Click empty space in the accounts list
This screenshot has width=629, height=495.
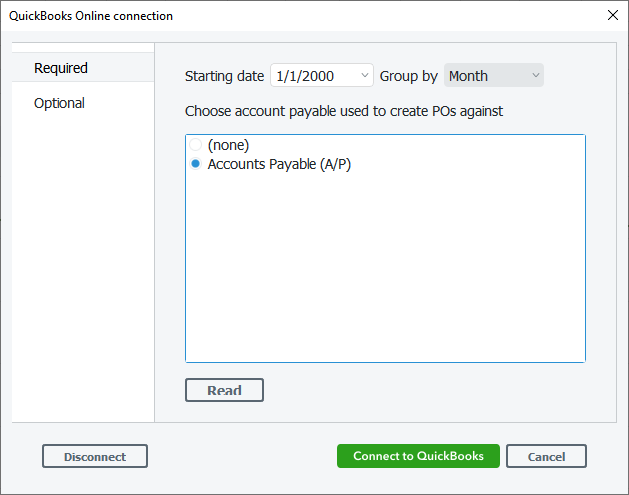click(385, 270)
